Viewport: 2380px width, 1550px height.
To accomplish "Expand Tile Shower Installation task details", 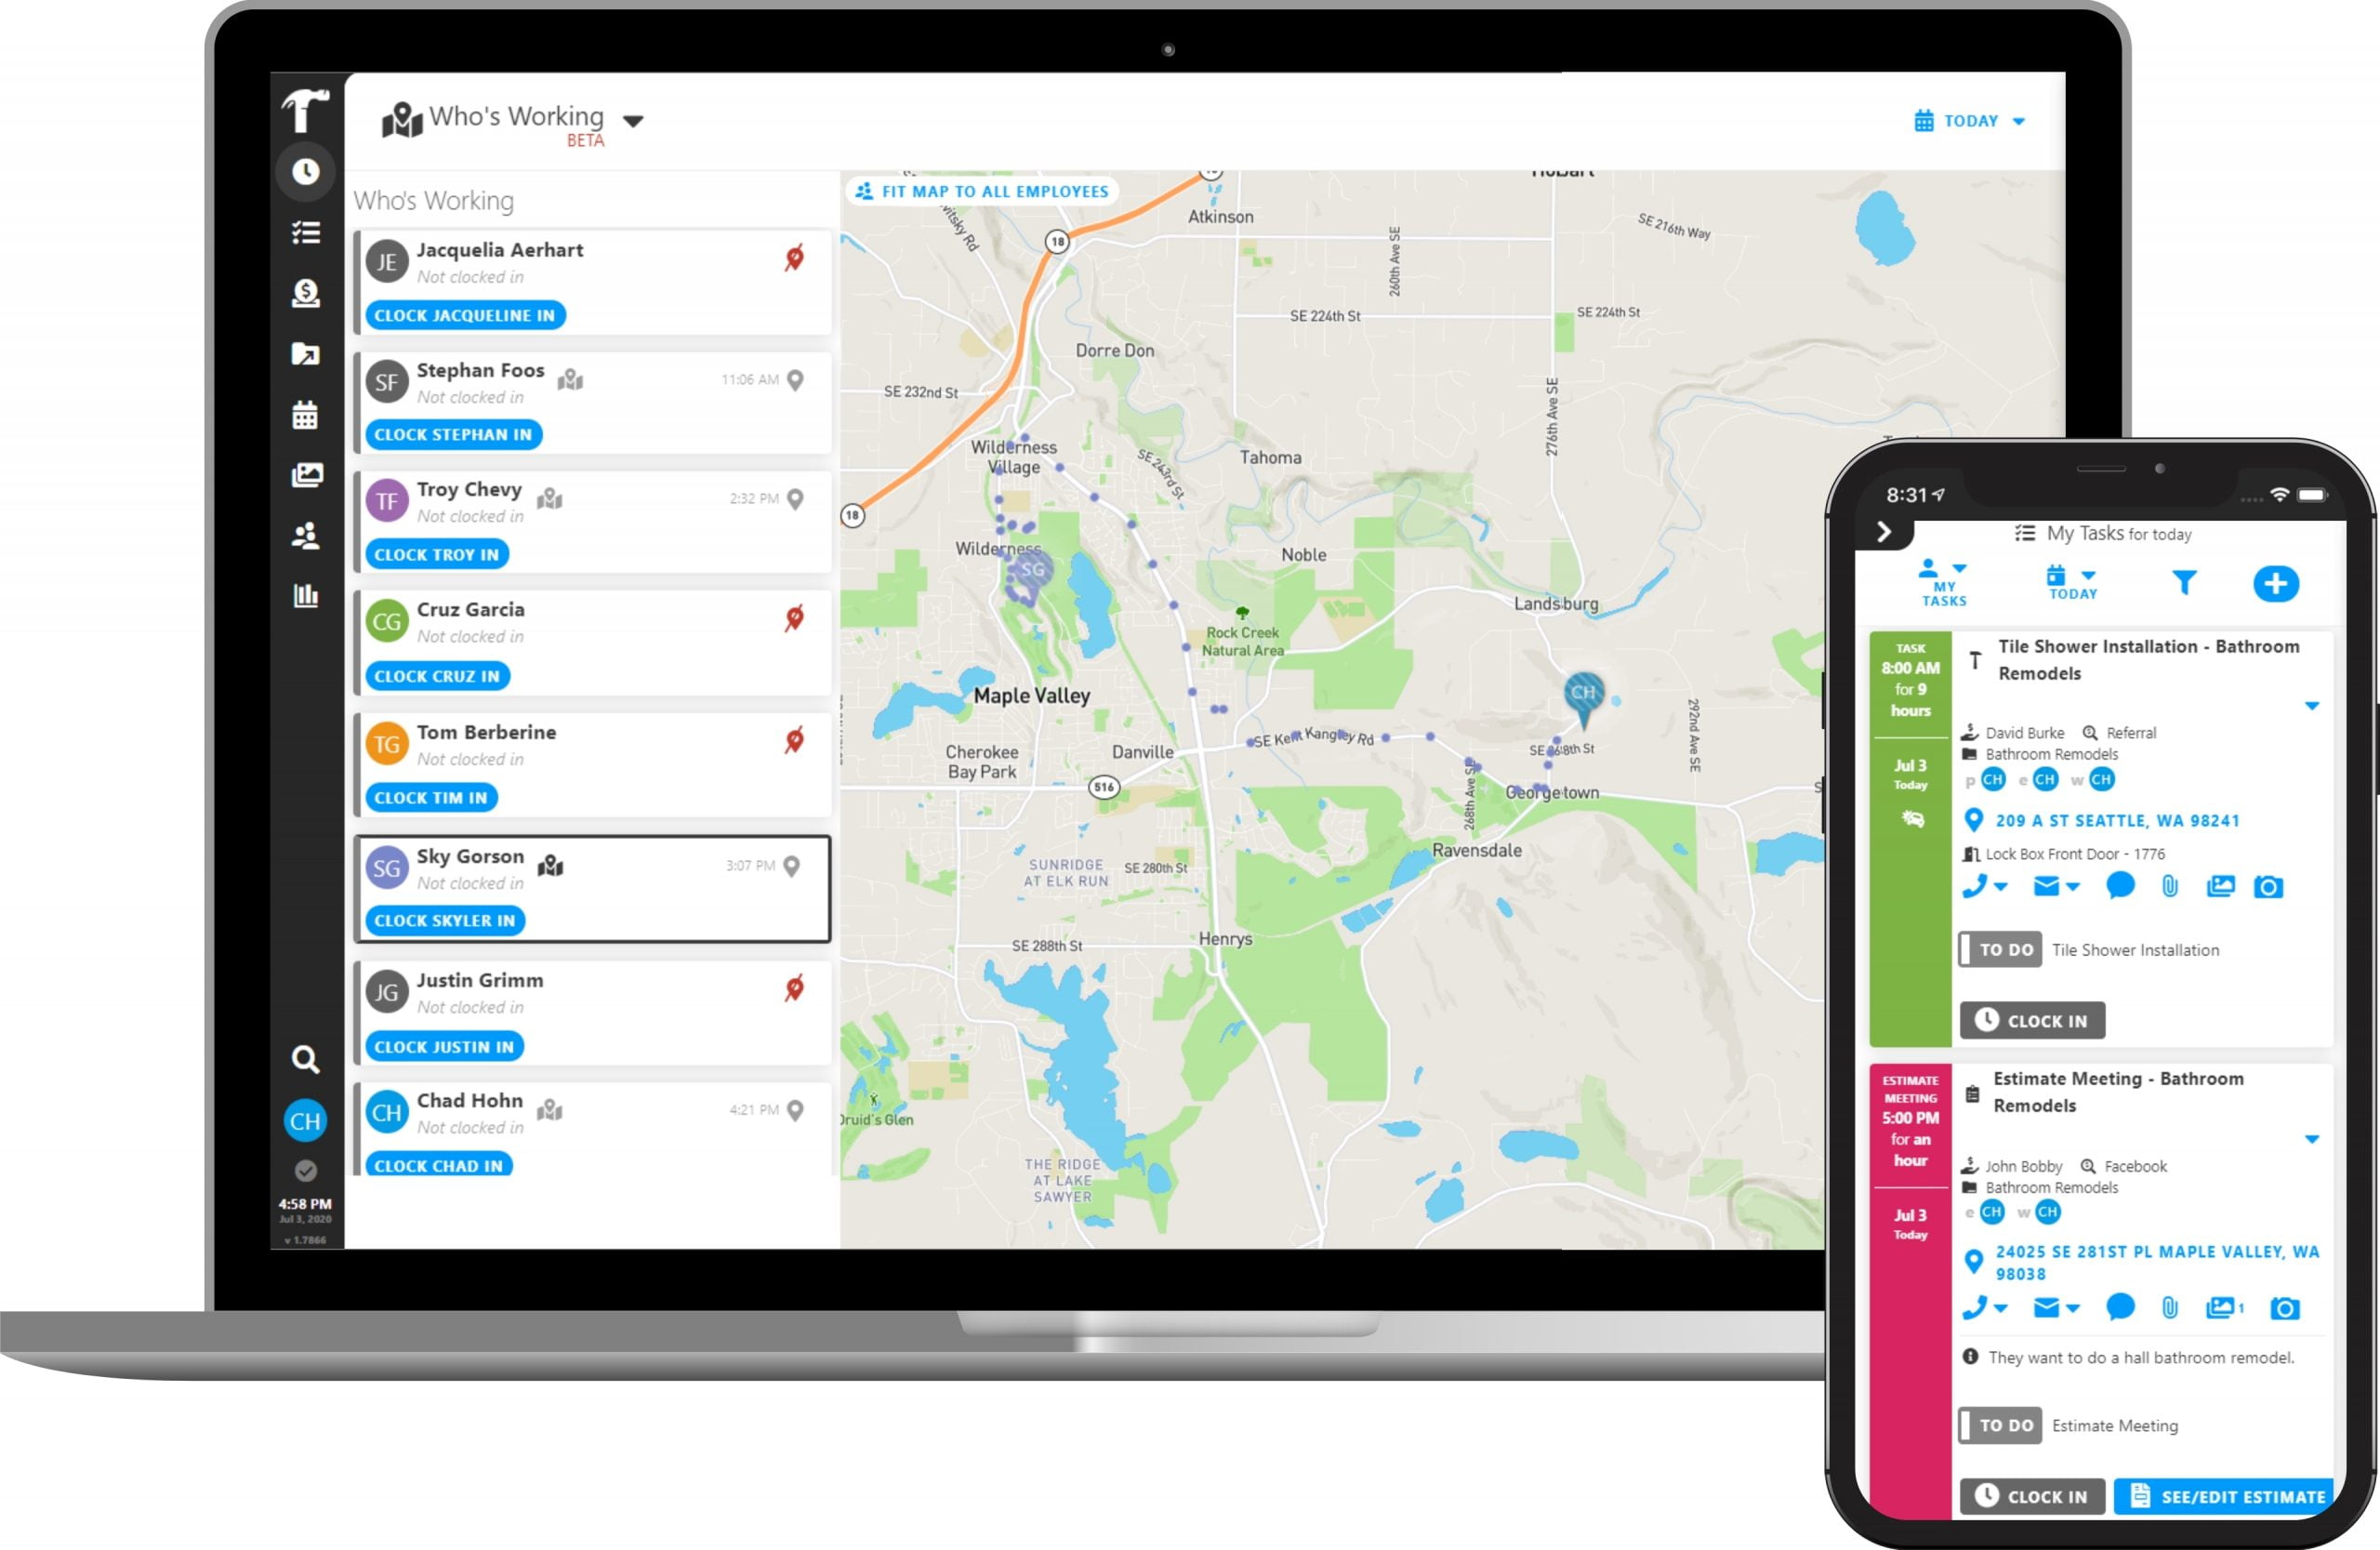I will pos(2310,707).
